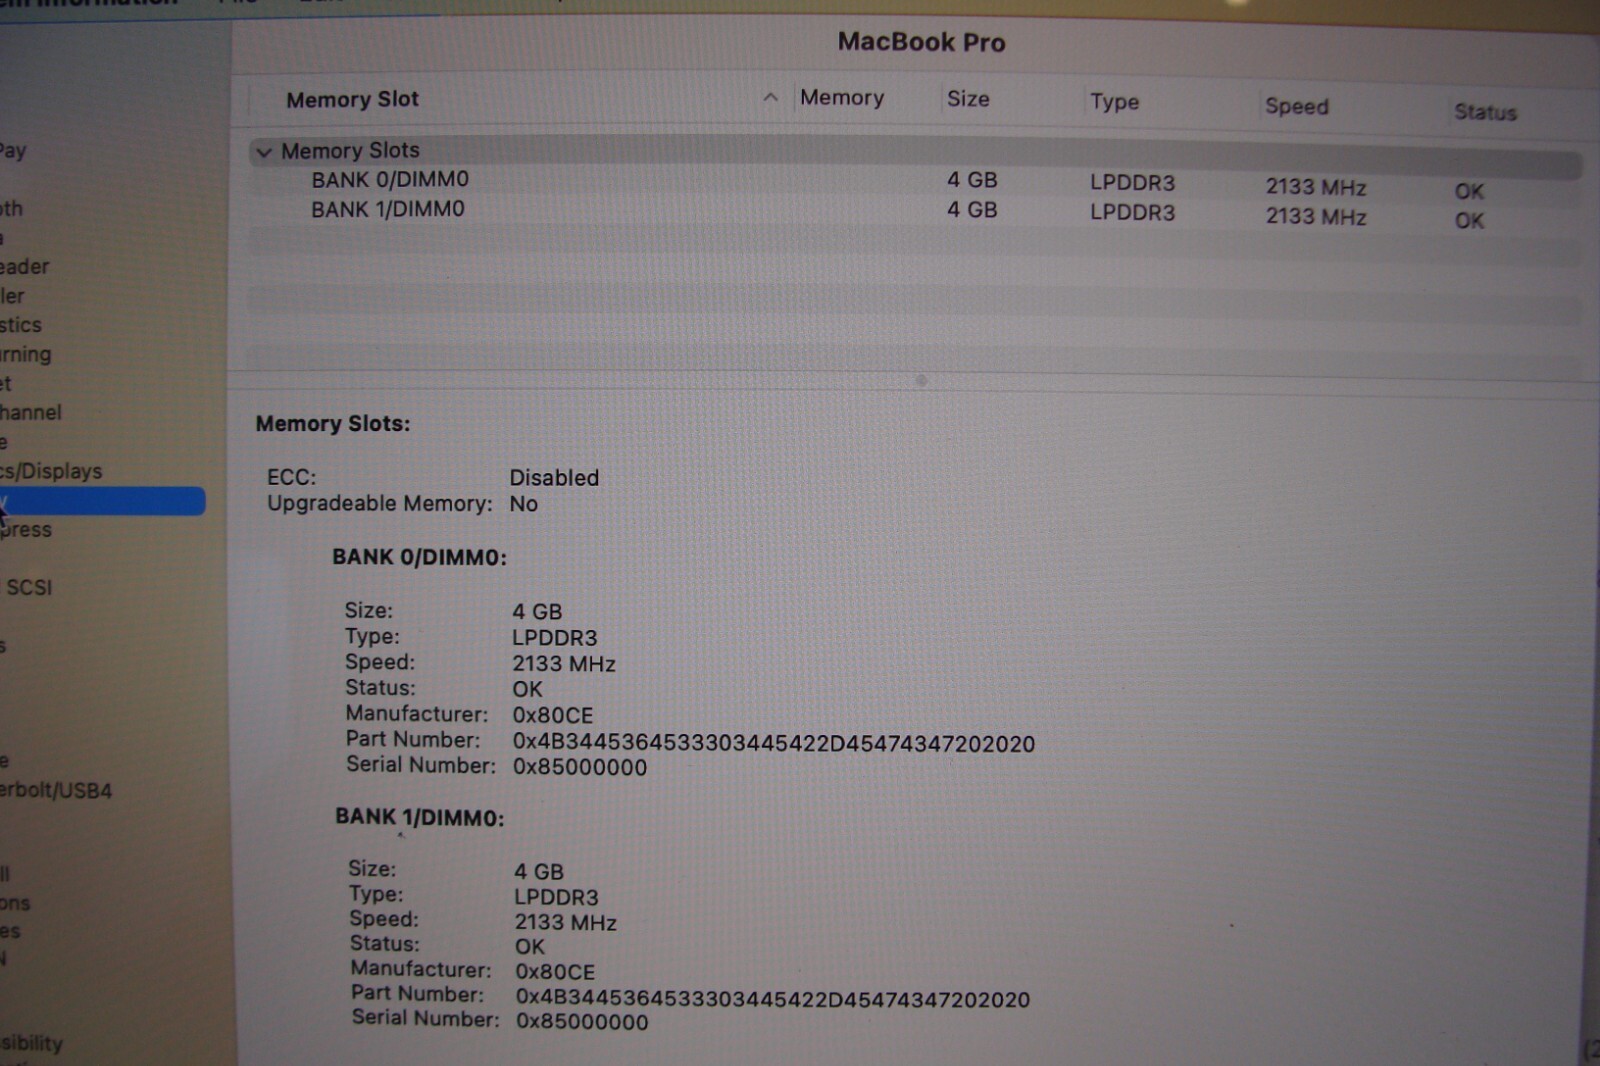Viewport: 1600px width, 1066px height.
Task: Click the "BANK 0/DIMM0:" heading in details pane
Action: click(x=419, y=557)
